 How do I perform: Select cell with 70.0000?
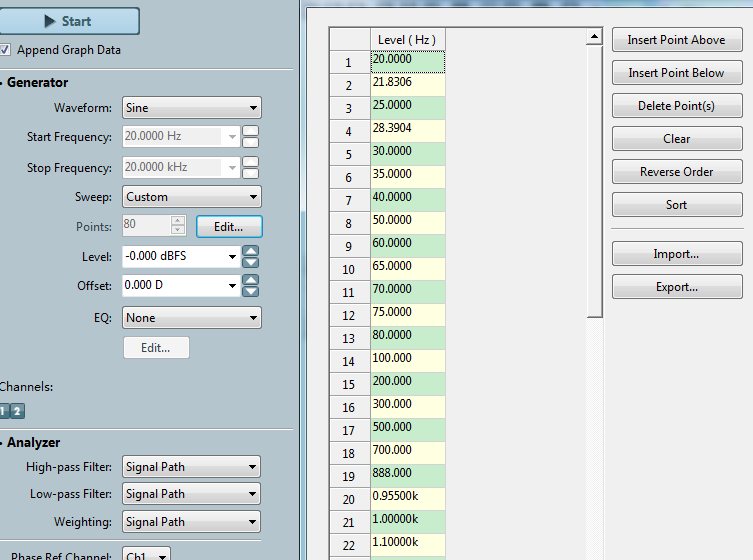408,292
